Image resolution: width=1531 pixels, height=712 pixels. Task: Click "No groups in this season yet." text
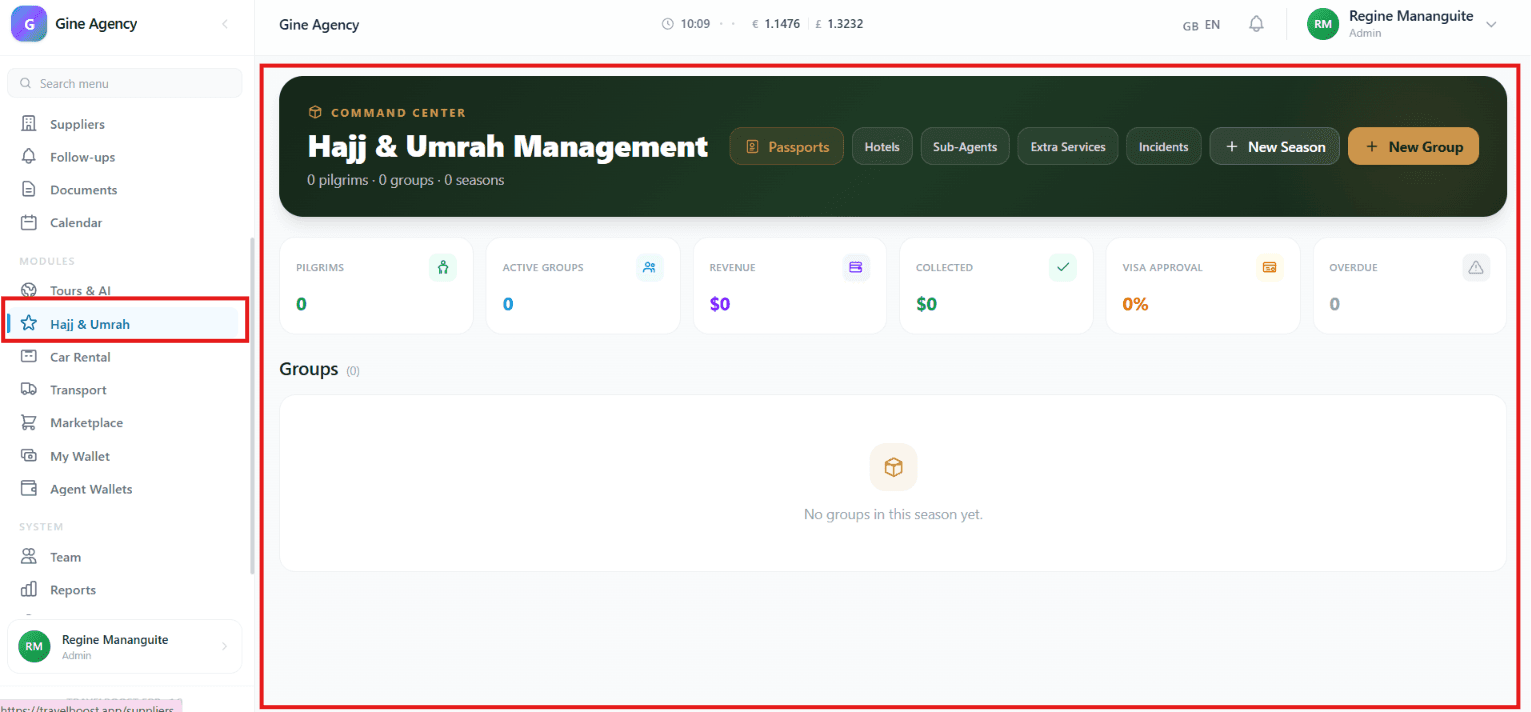(x=893, y=514)
